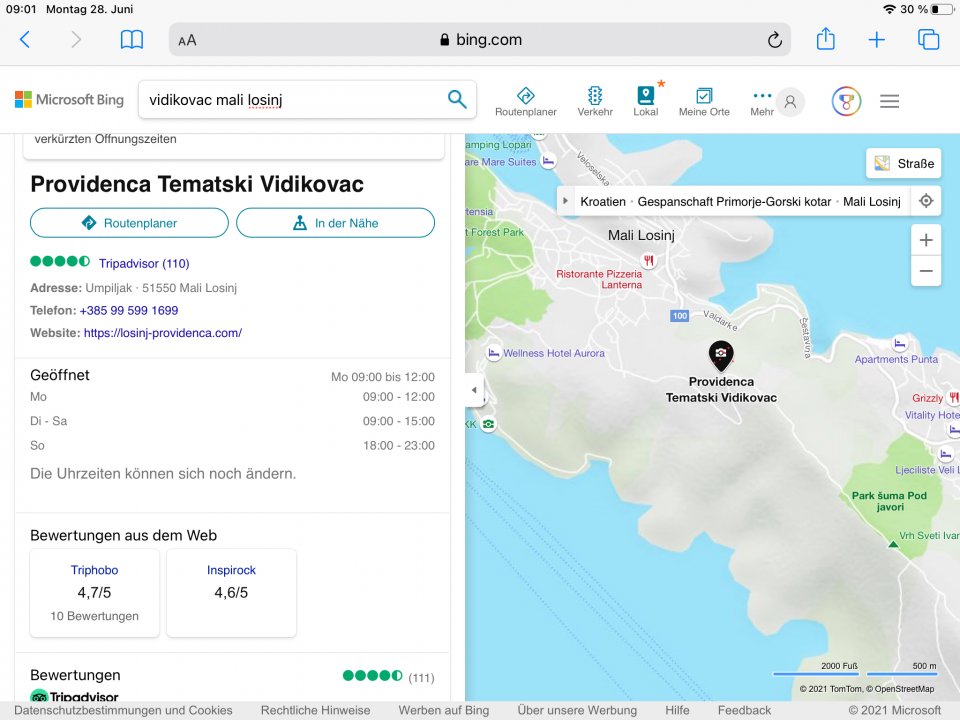Open a new Safari tab
Screen dimensions: 960x720
click(x=876, y=40)
